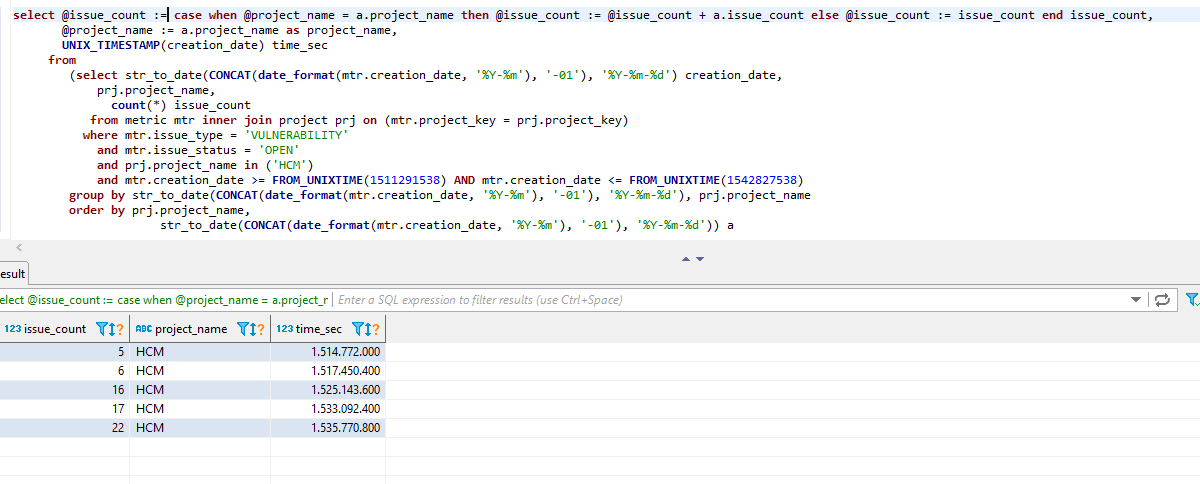Click the downward sash arrow above results

700,259
